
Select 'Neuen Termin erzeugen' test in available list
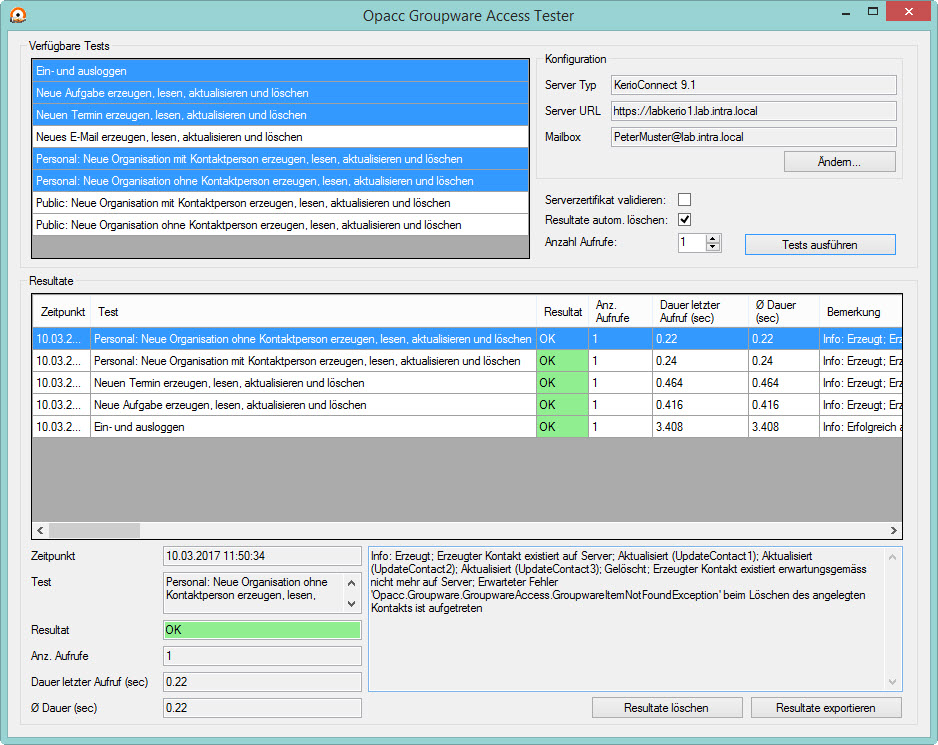click(281, 115)
